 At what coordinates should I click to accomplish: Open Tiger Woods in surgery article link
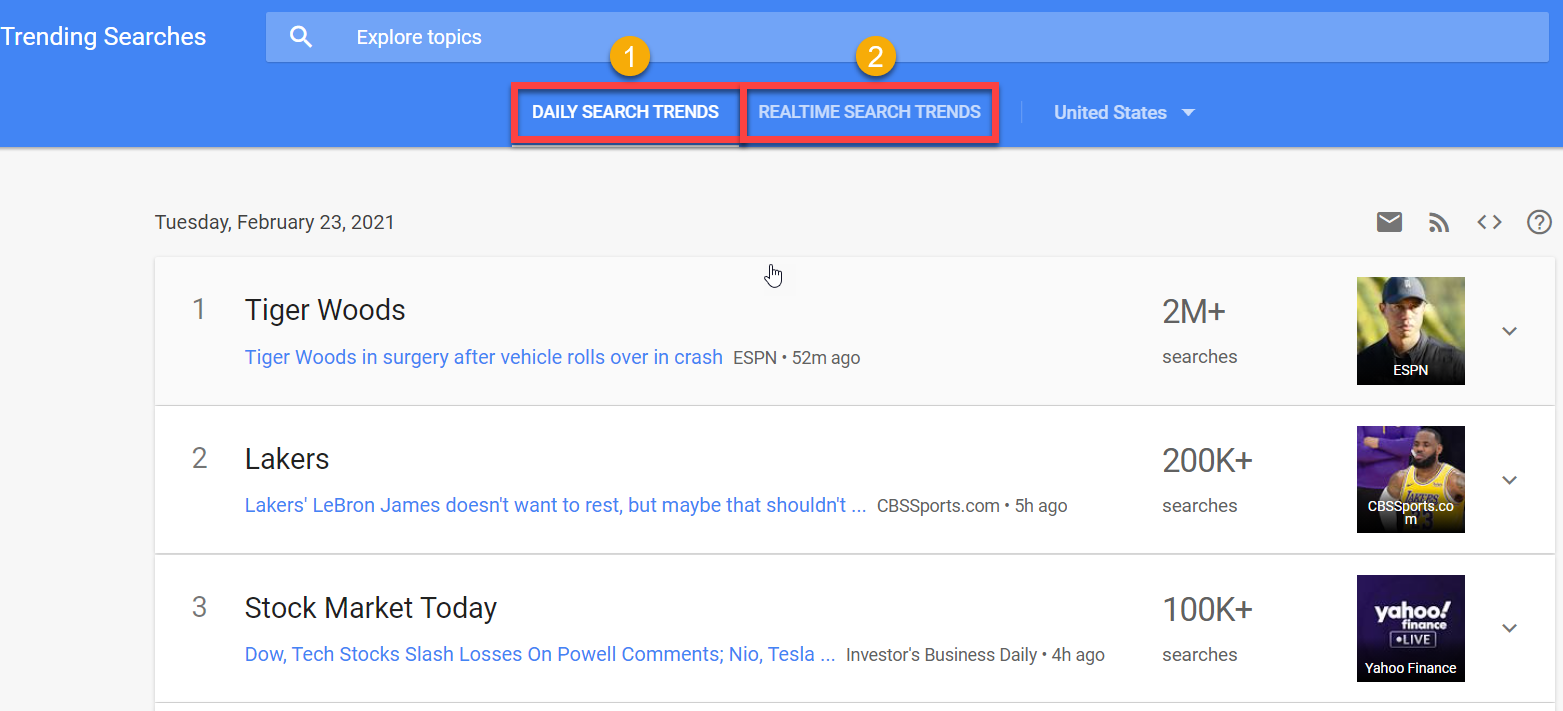(484, 357)
